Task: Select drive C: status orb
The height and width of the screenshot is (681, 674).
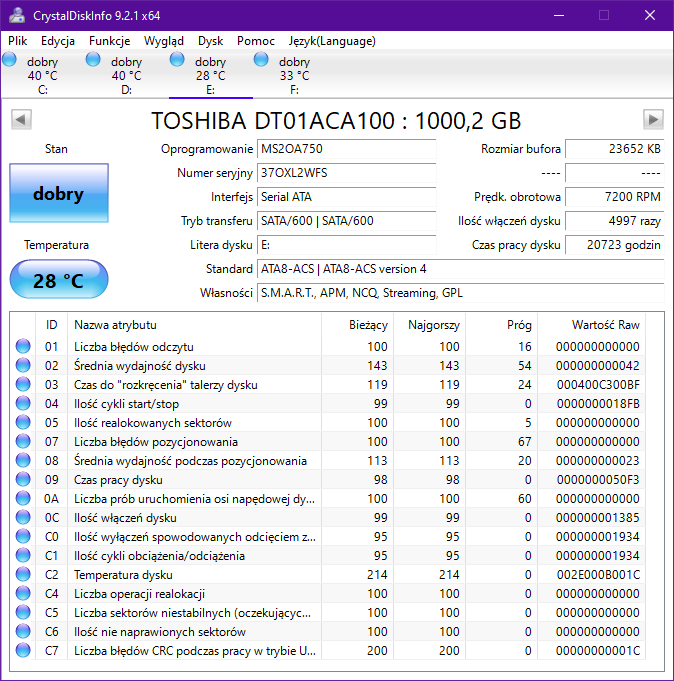Action: [x=10, y=61]
